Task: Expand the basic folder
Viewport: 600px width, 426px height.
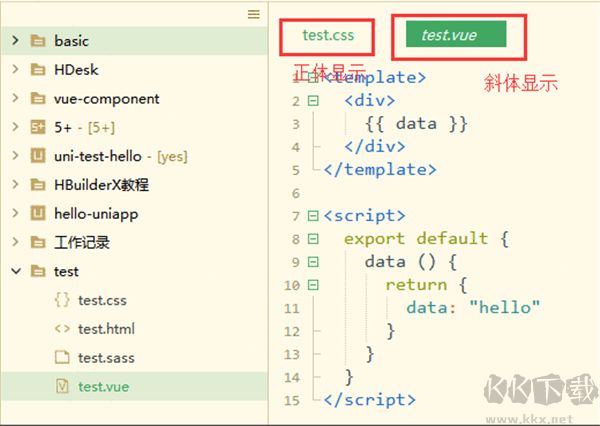Action: (x=15, y=41)
